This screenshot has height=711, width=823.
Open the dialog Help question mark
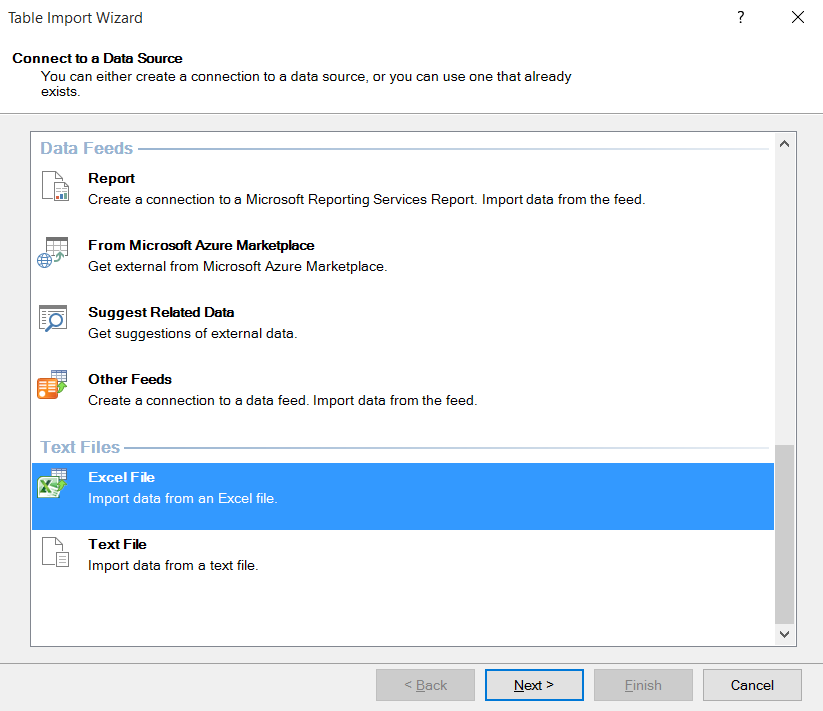[741, 18]
